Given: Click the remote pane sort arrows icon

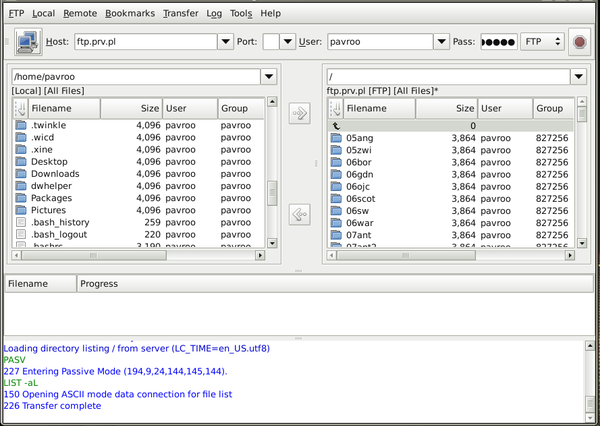Looking at the screenshot, I should (336, 108).
